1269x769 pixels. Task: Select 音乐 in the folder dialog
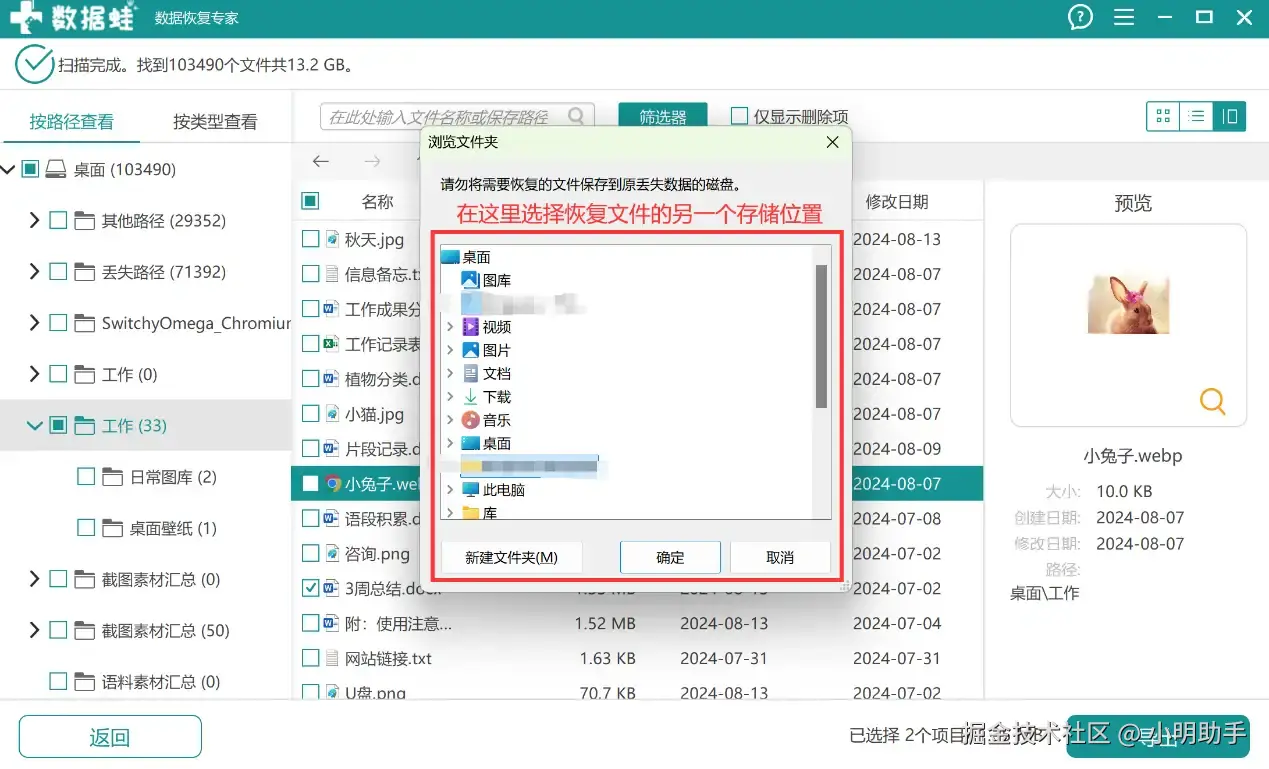[x=497, y=420]
